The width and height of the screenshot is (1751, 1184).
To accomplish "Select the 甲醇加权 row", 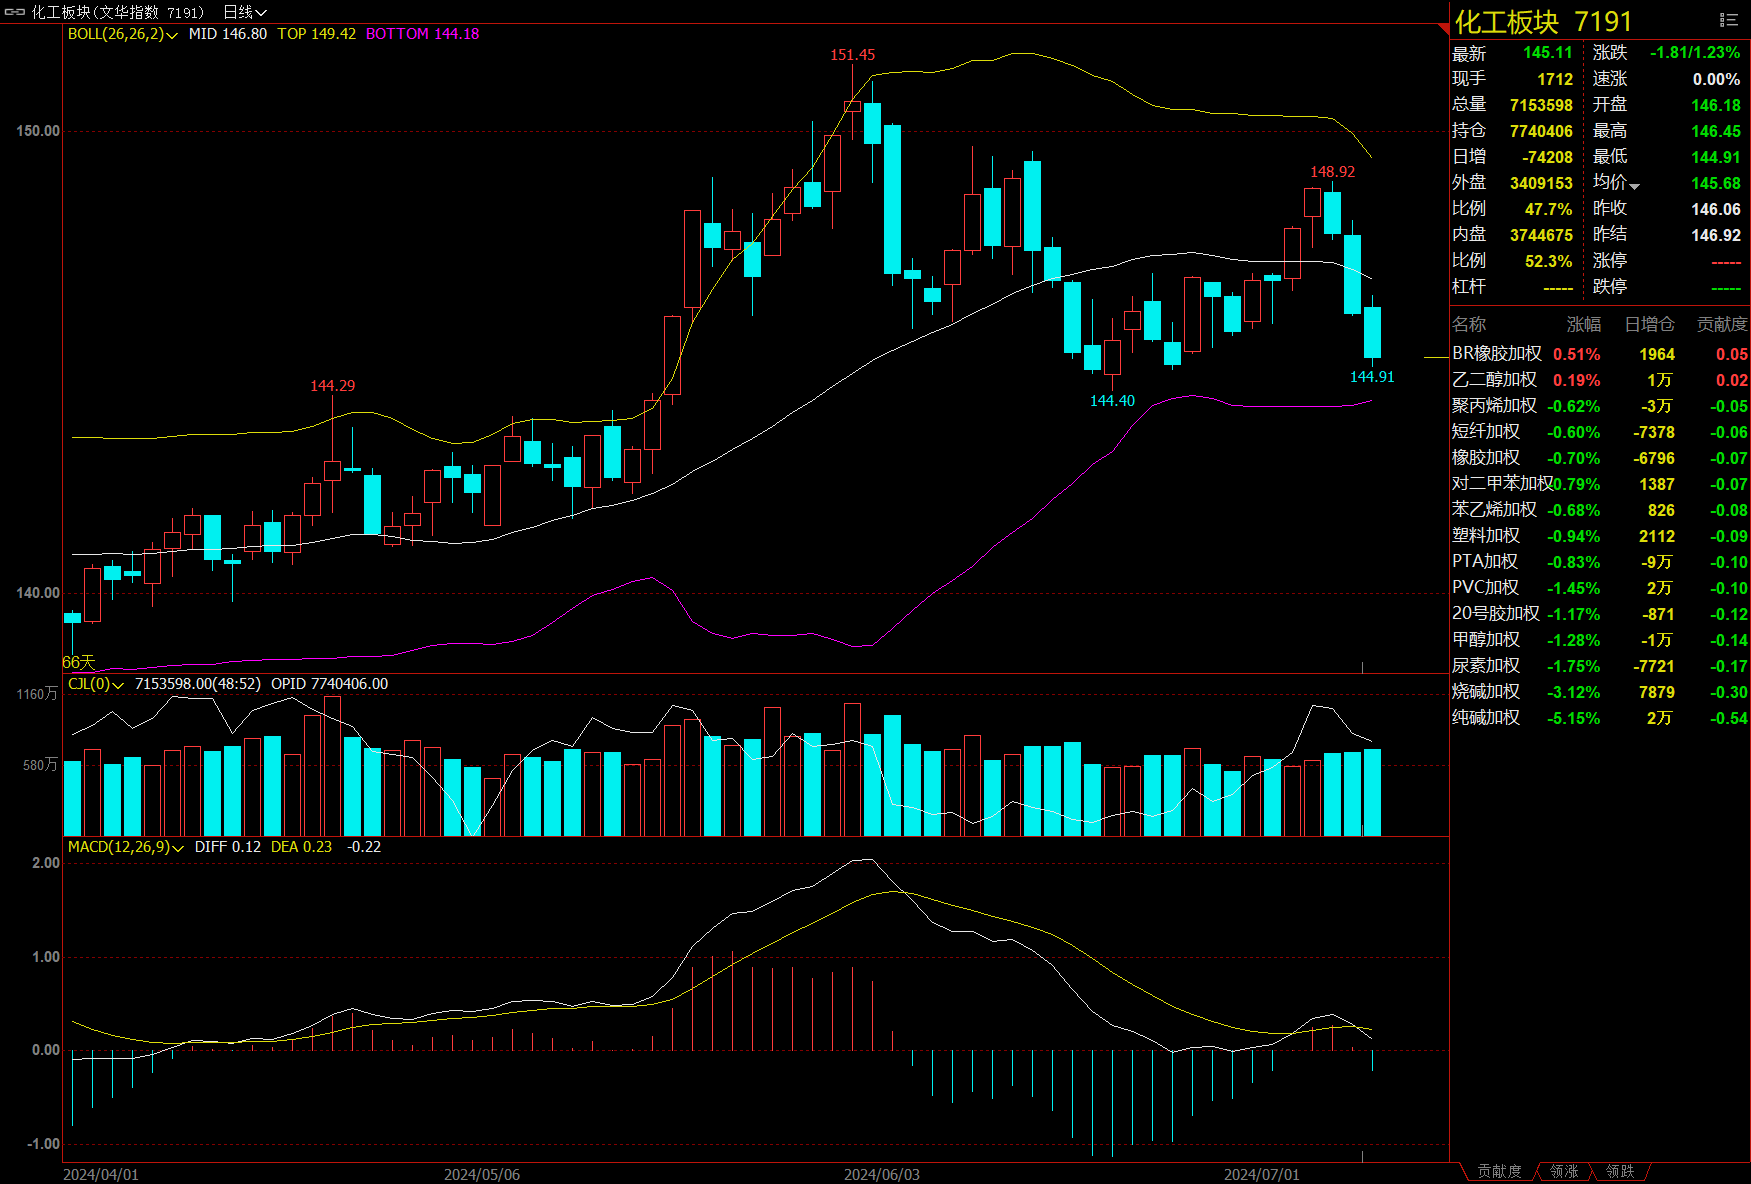I will pyautogui.click(x=1600, y=640).
